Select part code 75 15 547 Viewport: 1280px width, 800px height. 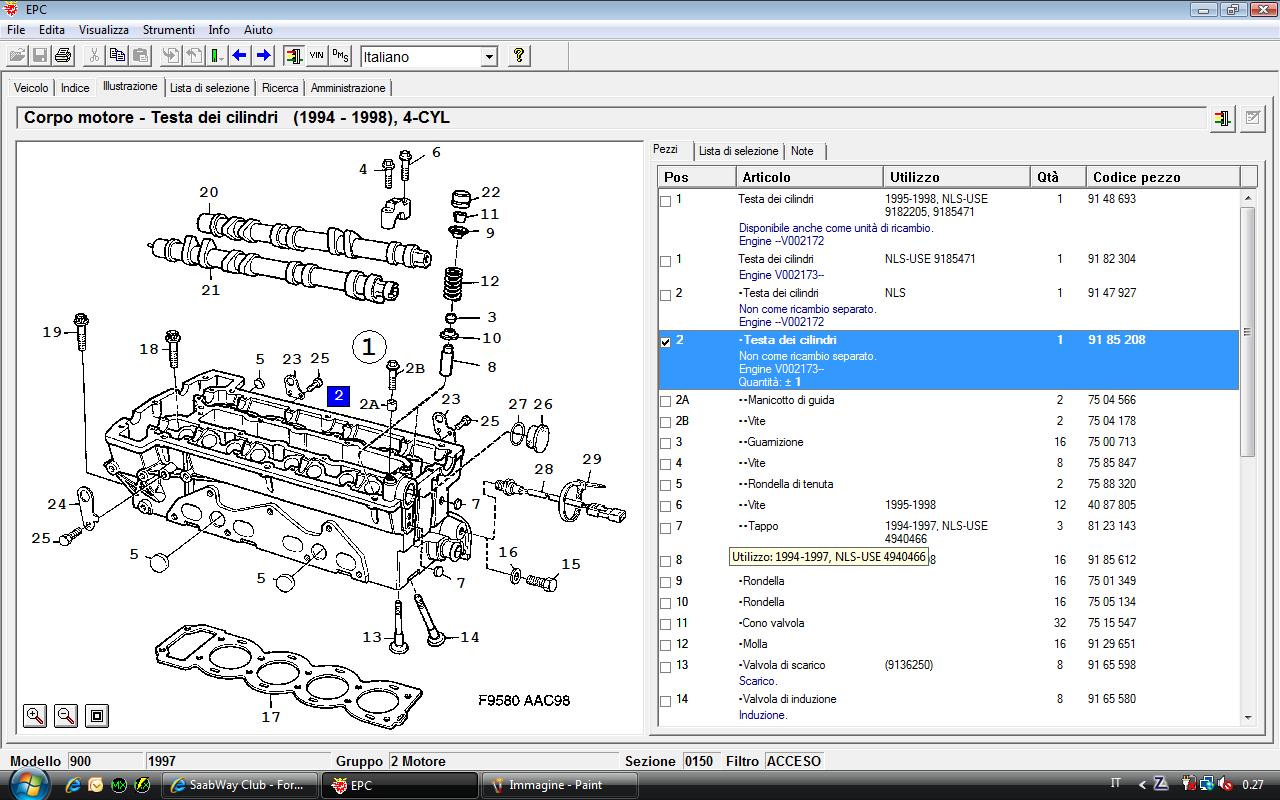tap(1113, 623)
